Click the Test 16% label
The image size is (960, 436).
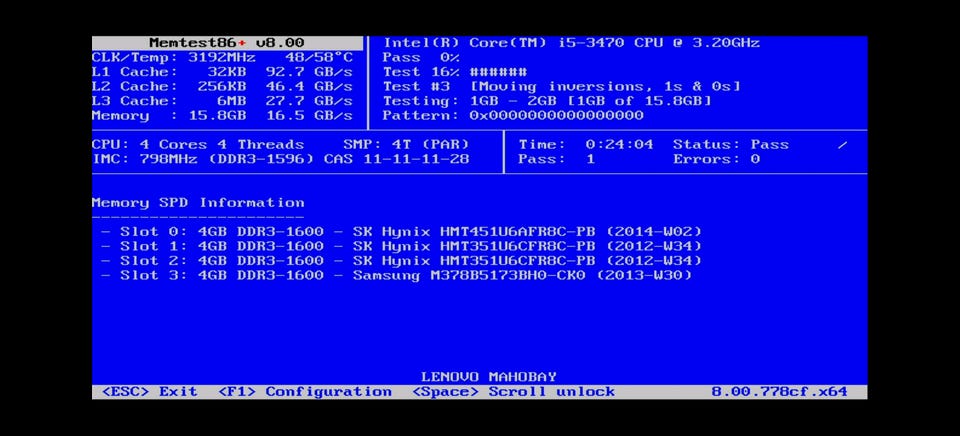click(421, 72)
